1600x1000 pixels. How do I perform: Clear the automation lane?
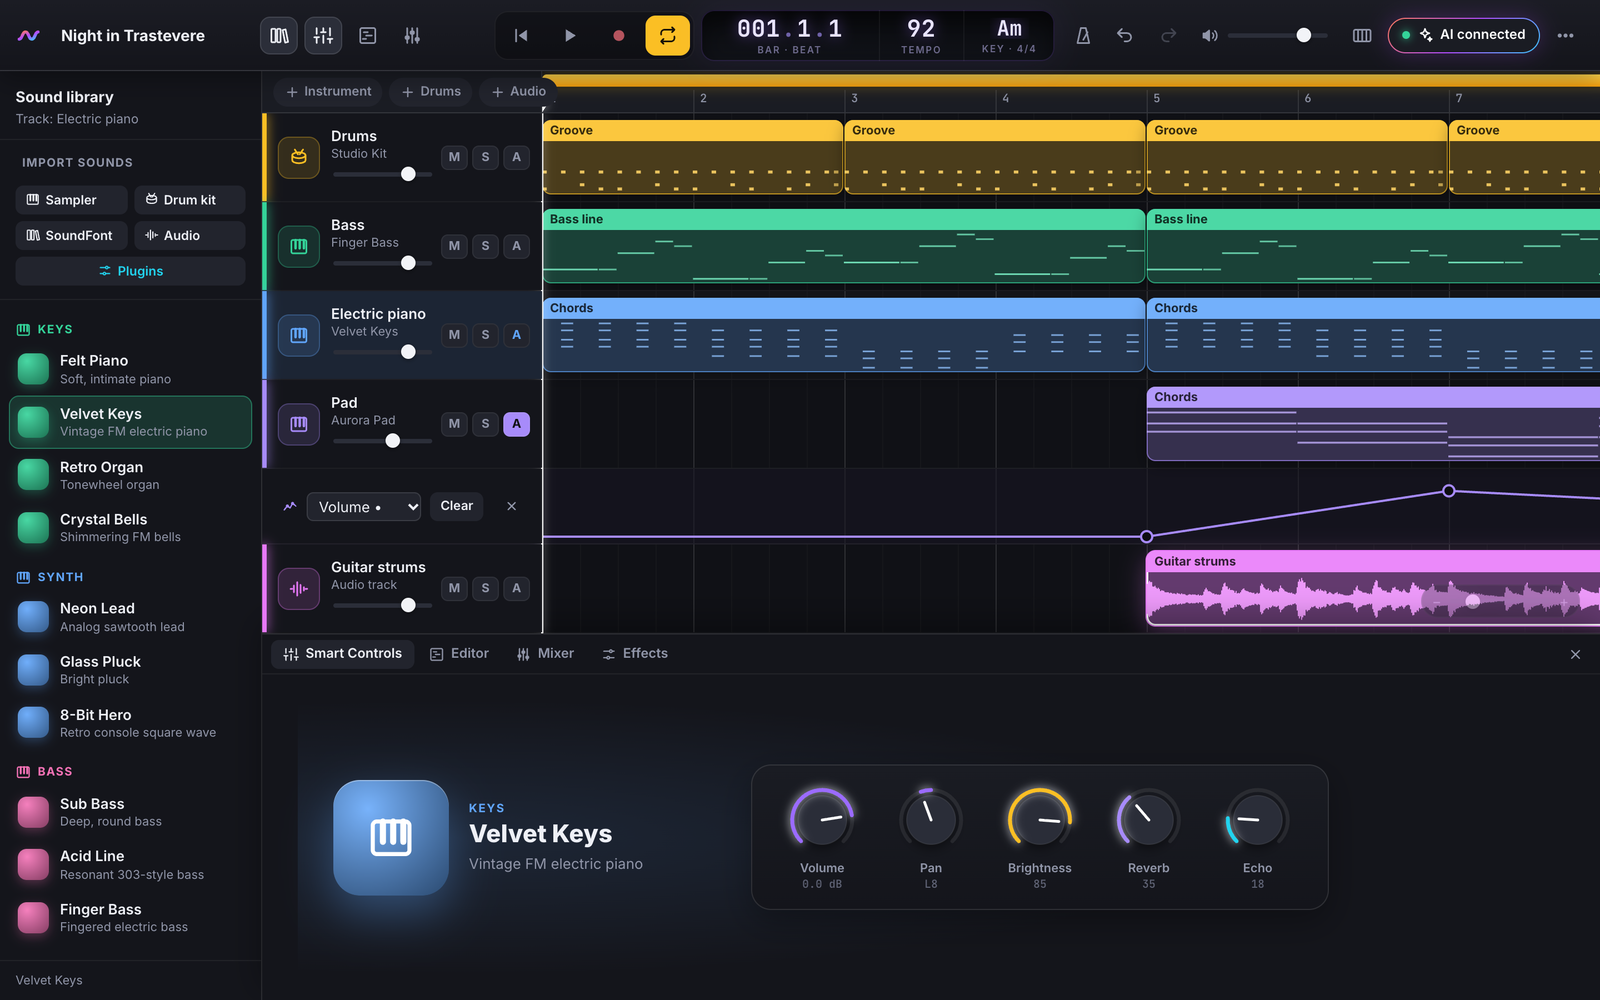457,506
